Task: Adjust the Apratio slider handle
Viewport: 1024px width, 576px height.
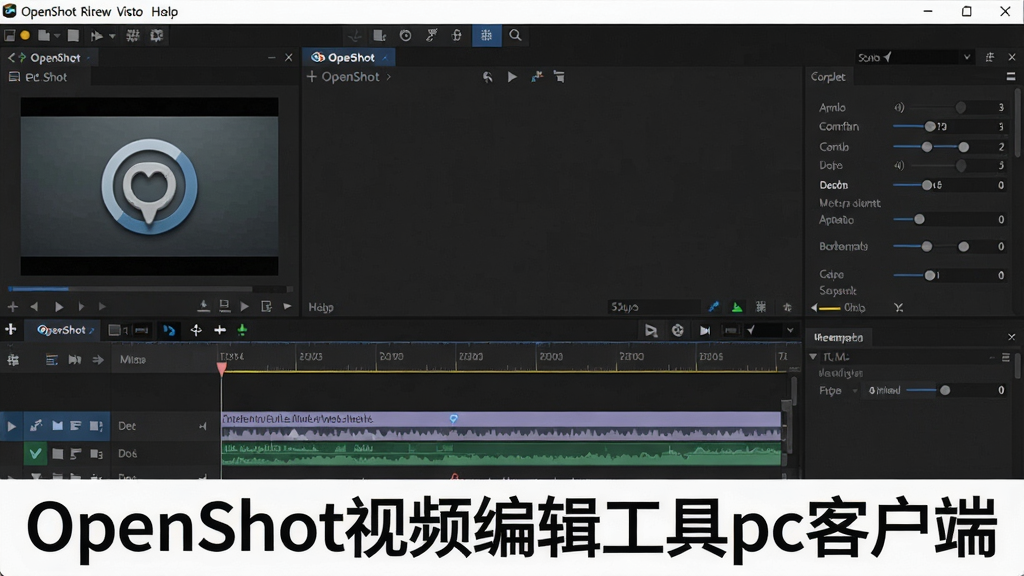Action: pyautogui.click(x=920, y=219)
